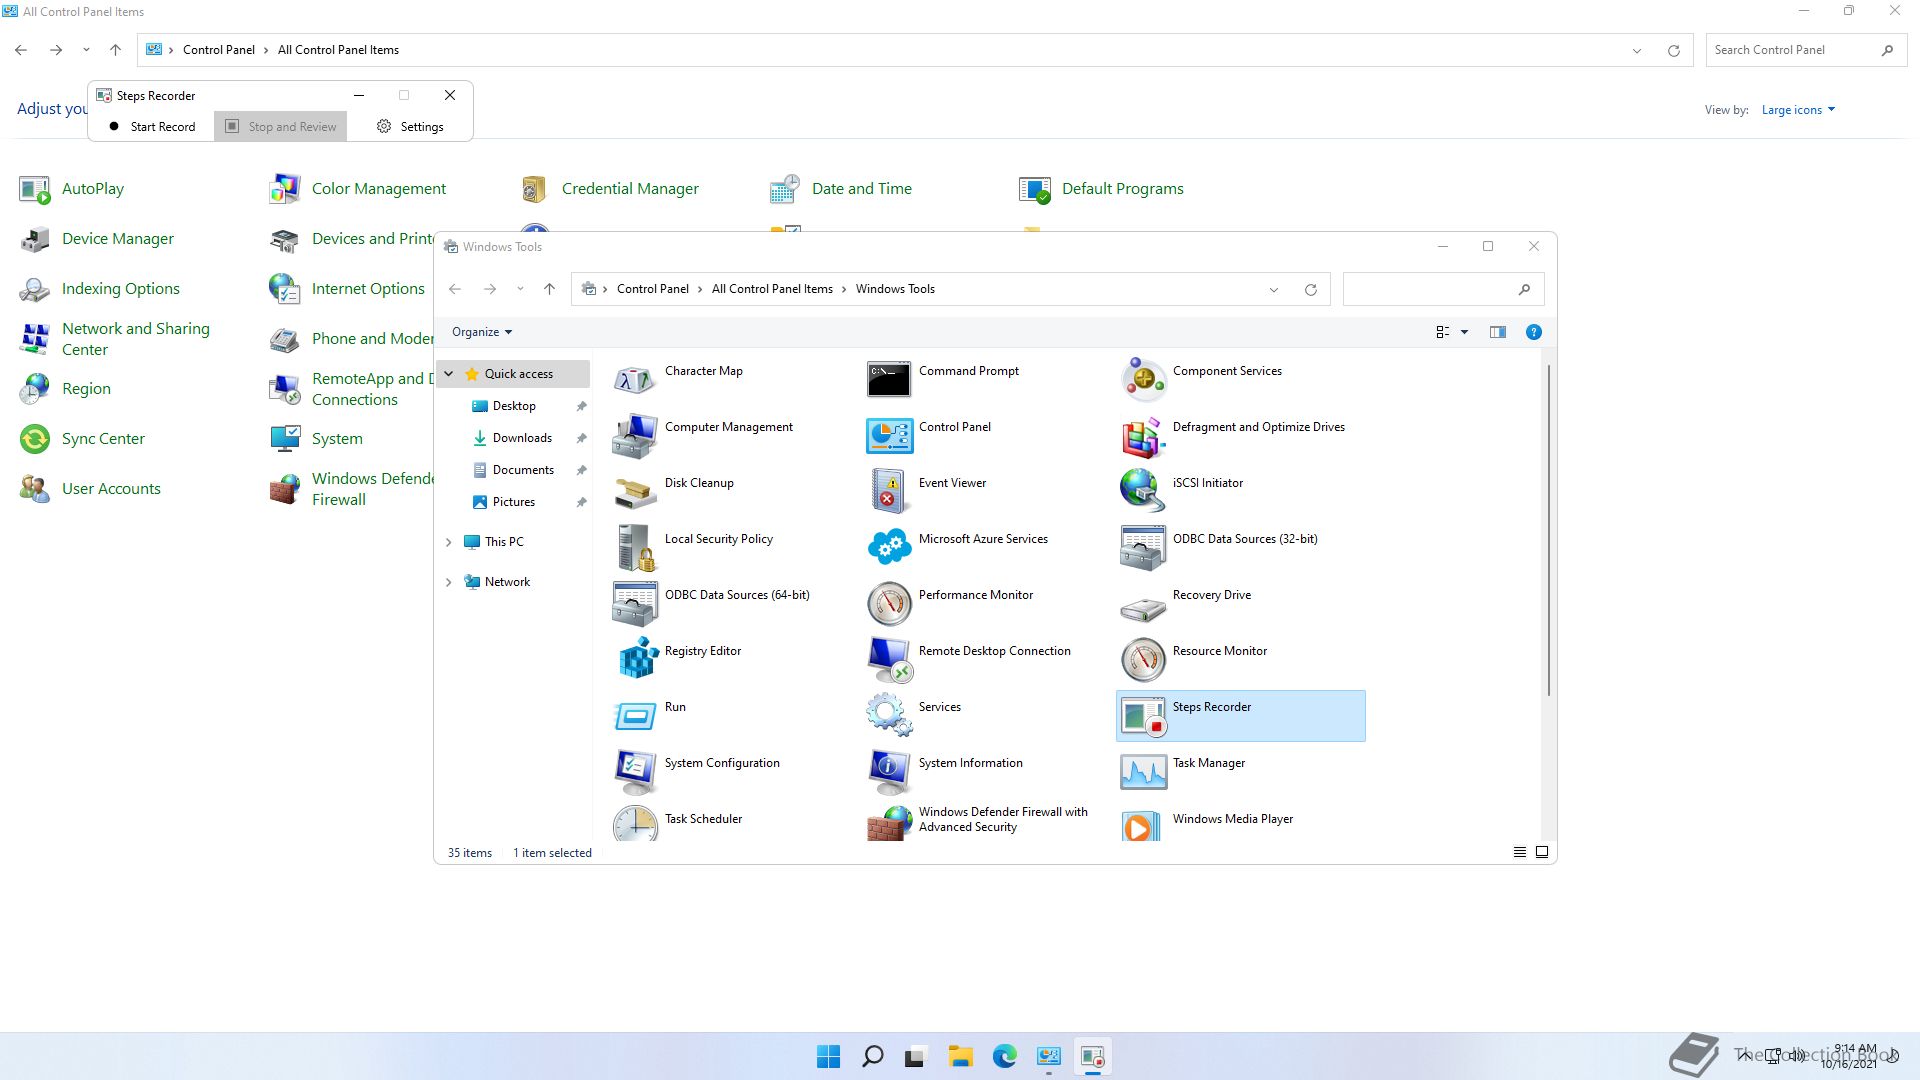Select Task Scheduler clock icon
The height and width of the screenshot is (1080, 1920).
[634, 824]
